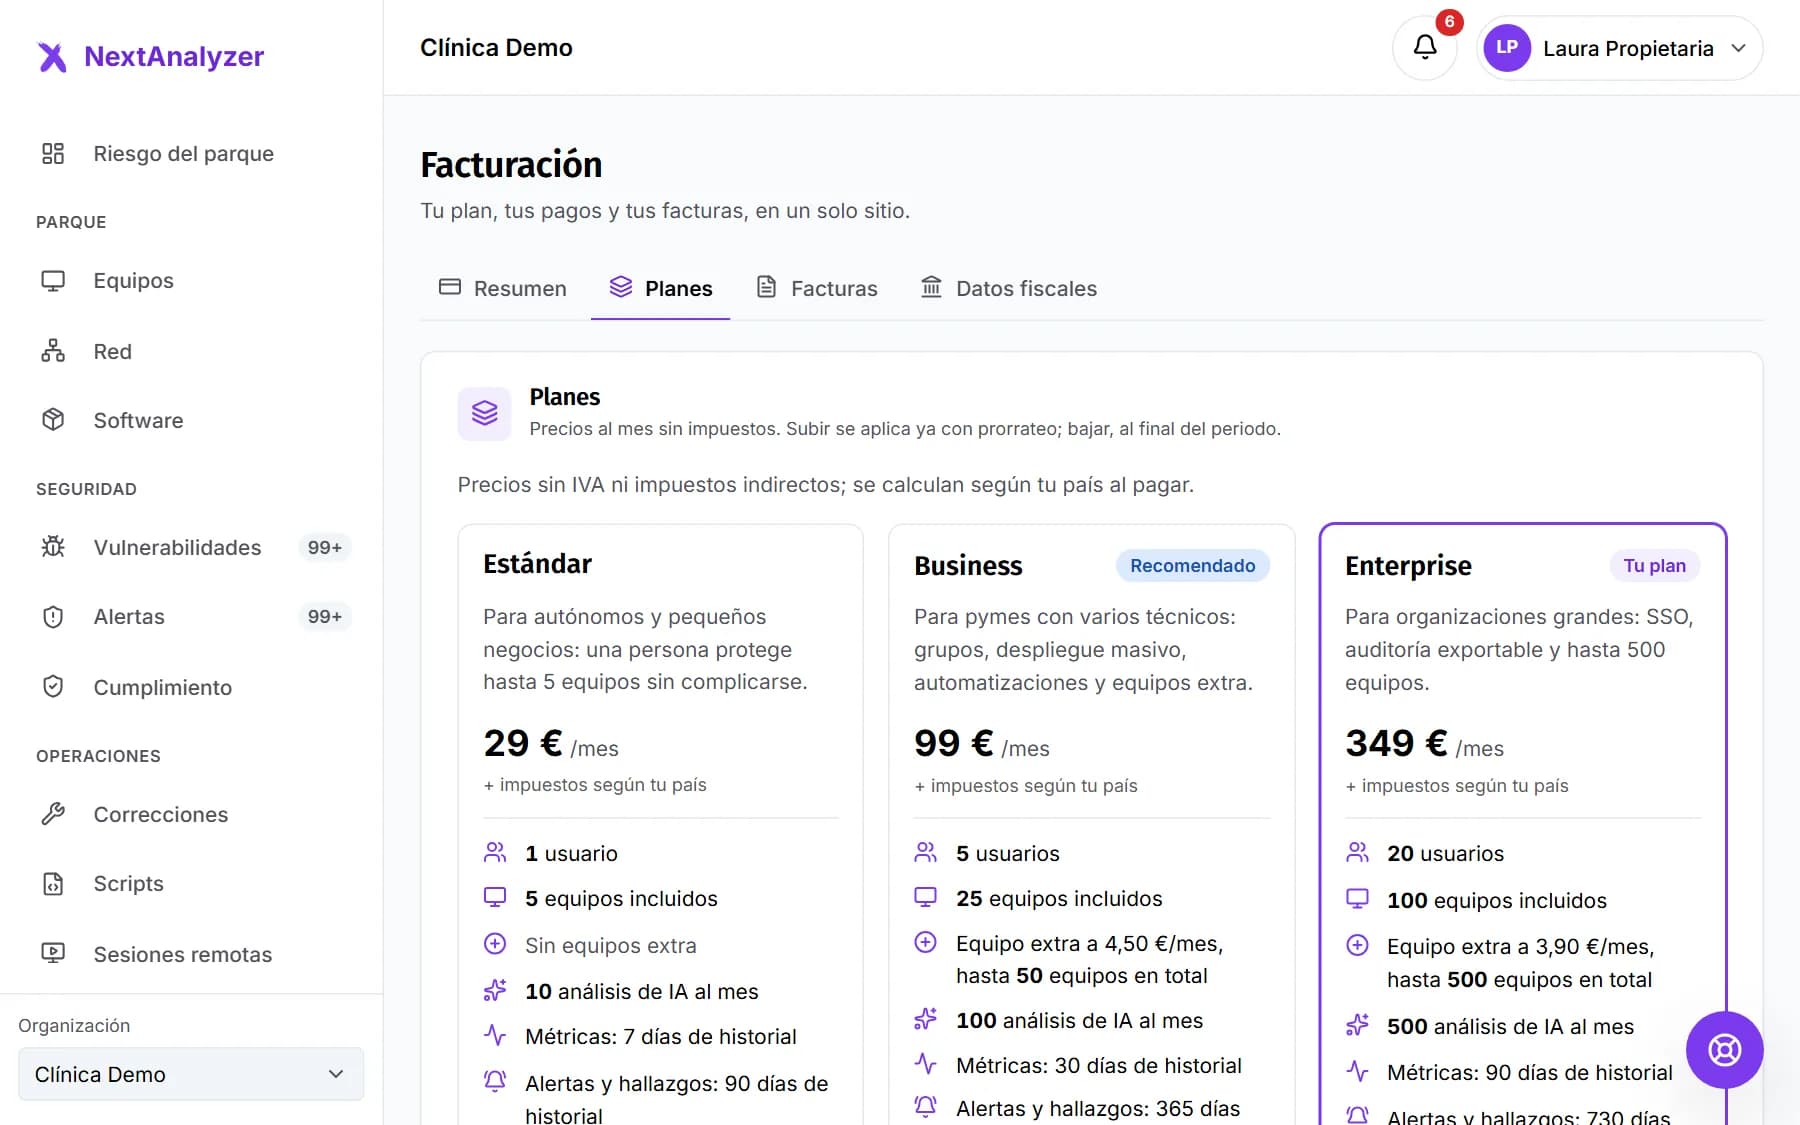Image resolution: width=1800 pixels, height=1125 pixels.
Task: Click 'Sin equipos extra' in Estándar plan
Action: click(x=610, y=946)
